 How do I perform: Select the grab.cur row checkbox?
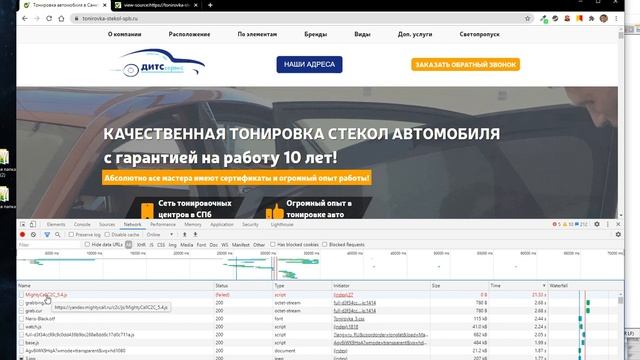pyautogui.click(x=21, y=311)
